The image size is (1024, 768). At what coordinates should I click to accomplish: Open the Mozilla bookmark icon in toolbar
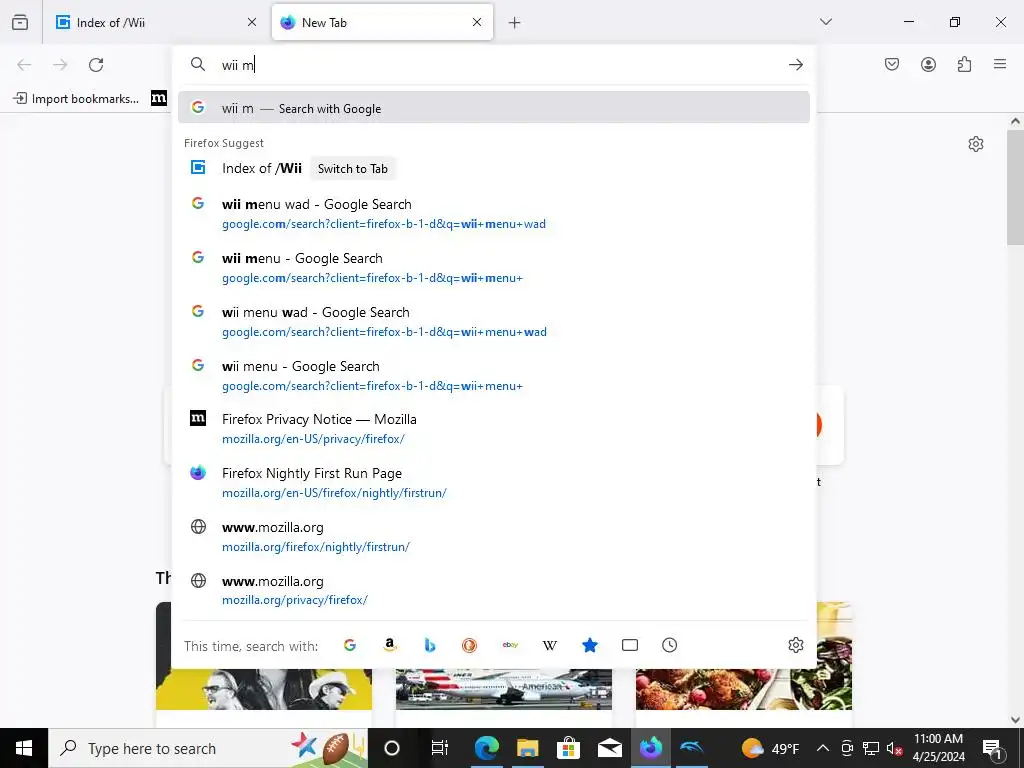pyautogui.click(x=159, y=99)
